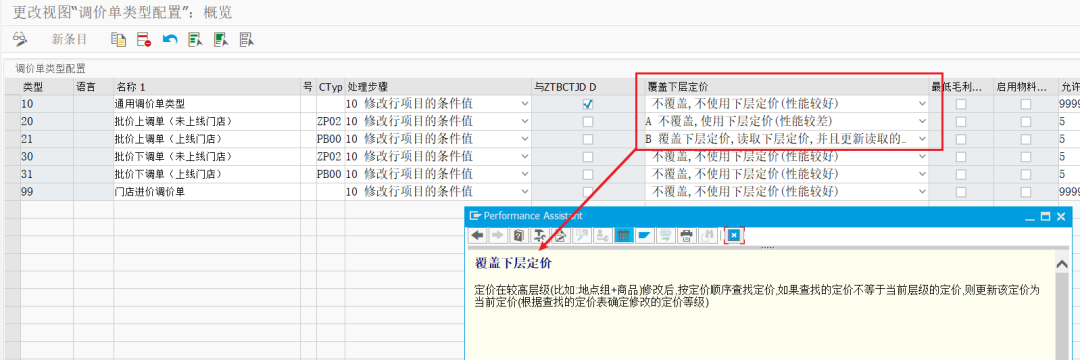Select row selector for type 10 row

(12, 104)
